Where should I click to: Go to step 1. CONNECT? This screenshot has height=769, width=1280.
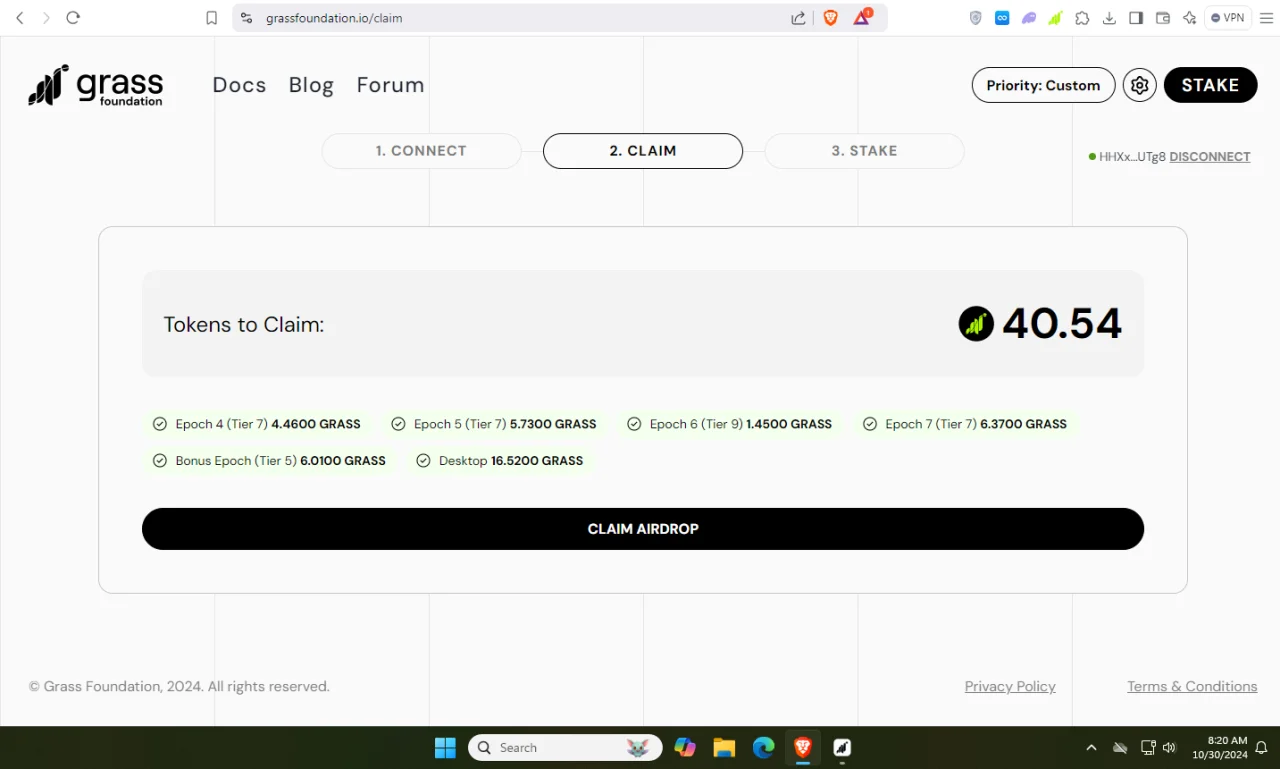(x=421, y=151)
